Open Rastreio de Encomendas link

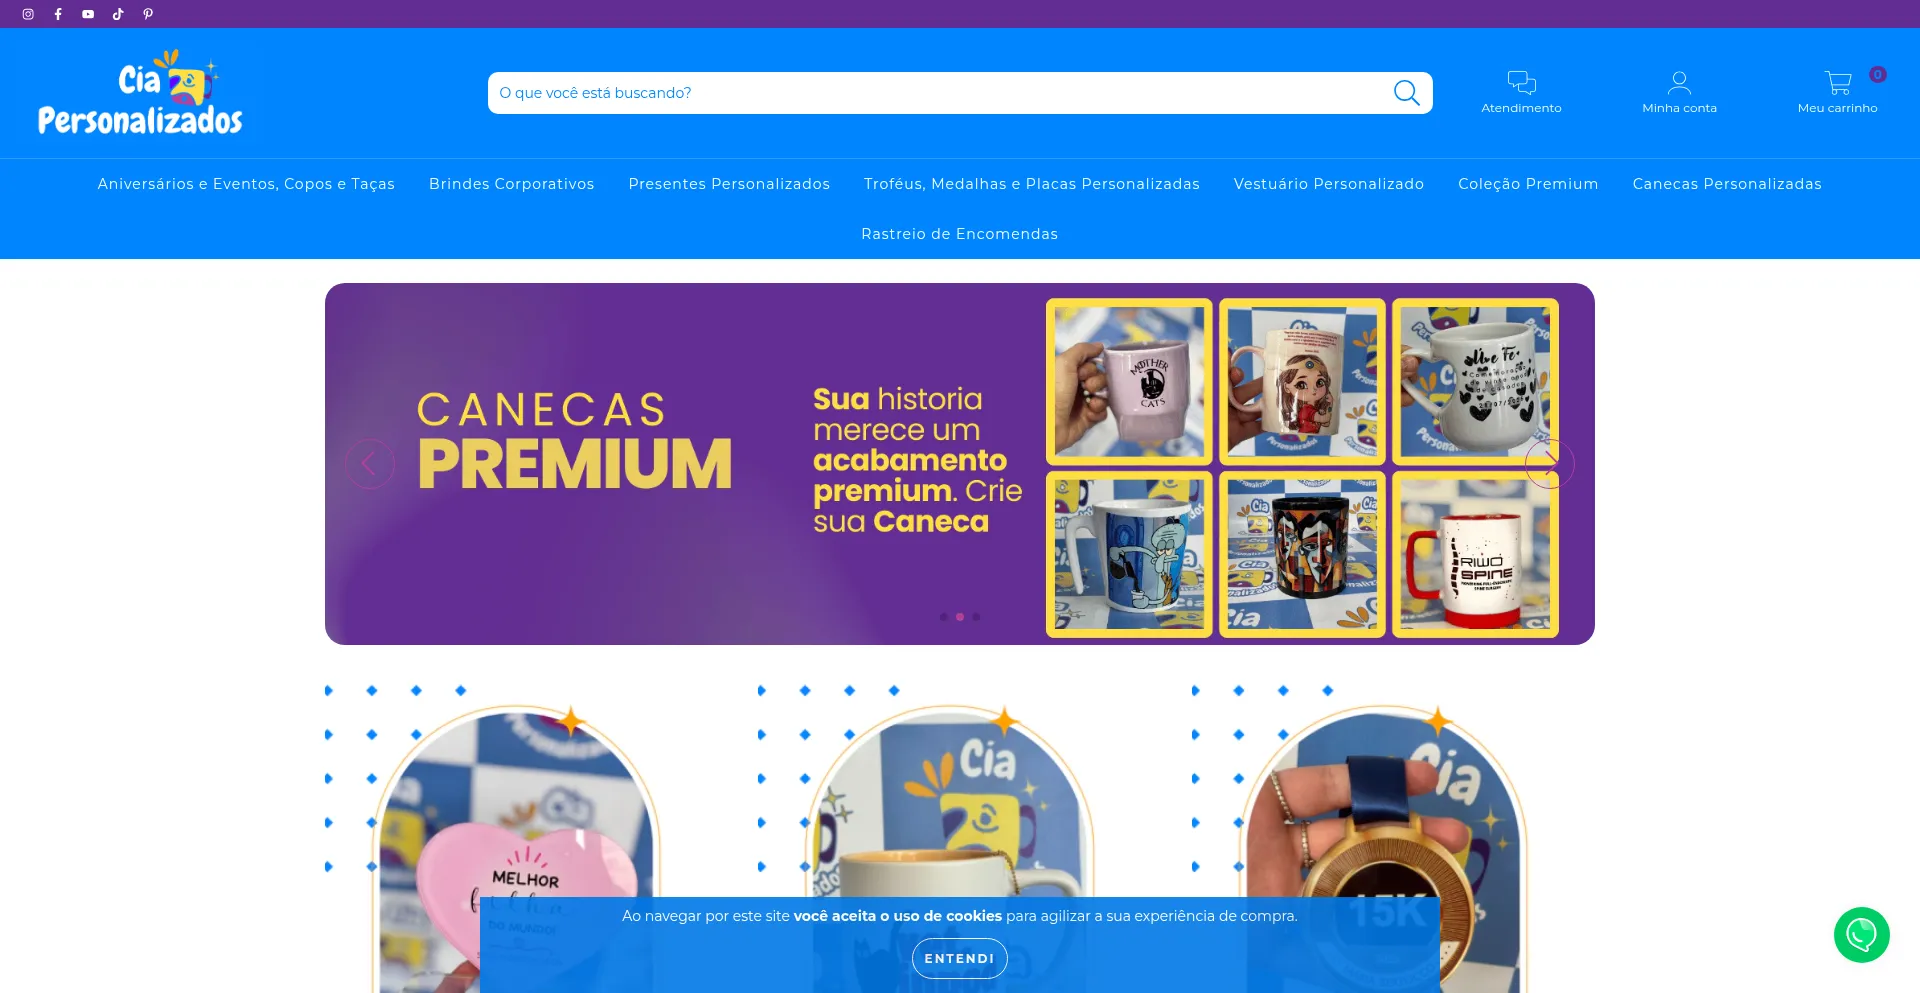959,234
